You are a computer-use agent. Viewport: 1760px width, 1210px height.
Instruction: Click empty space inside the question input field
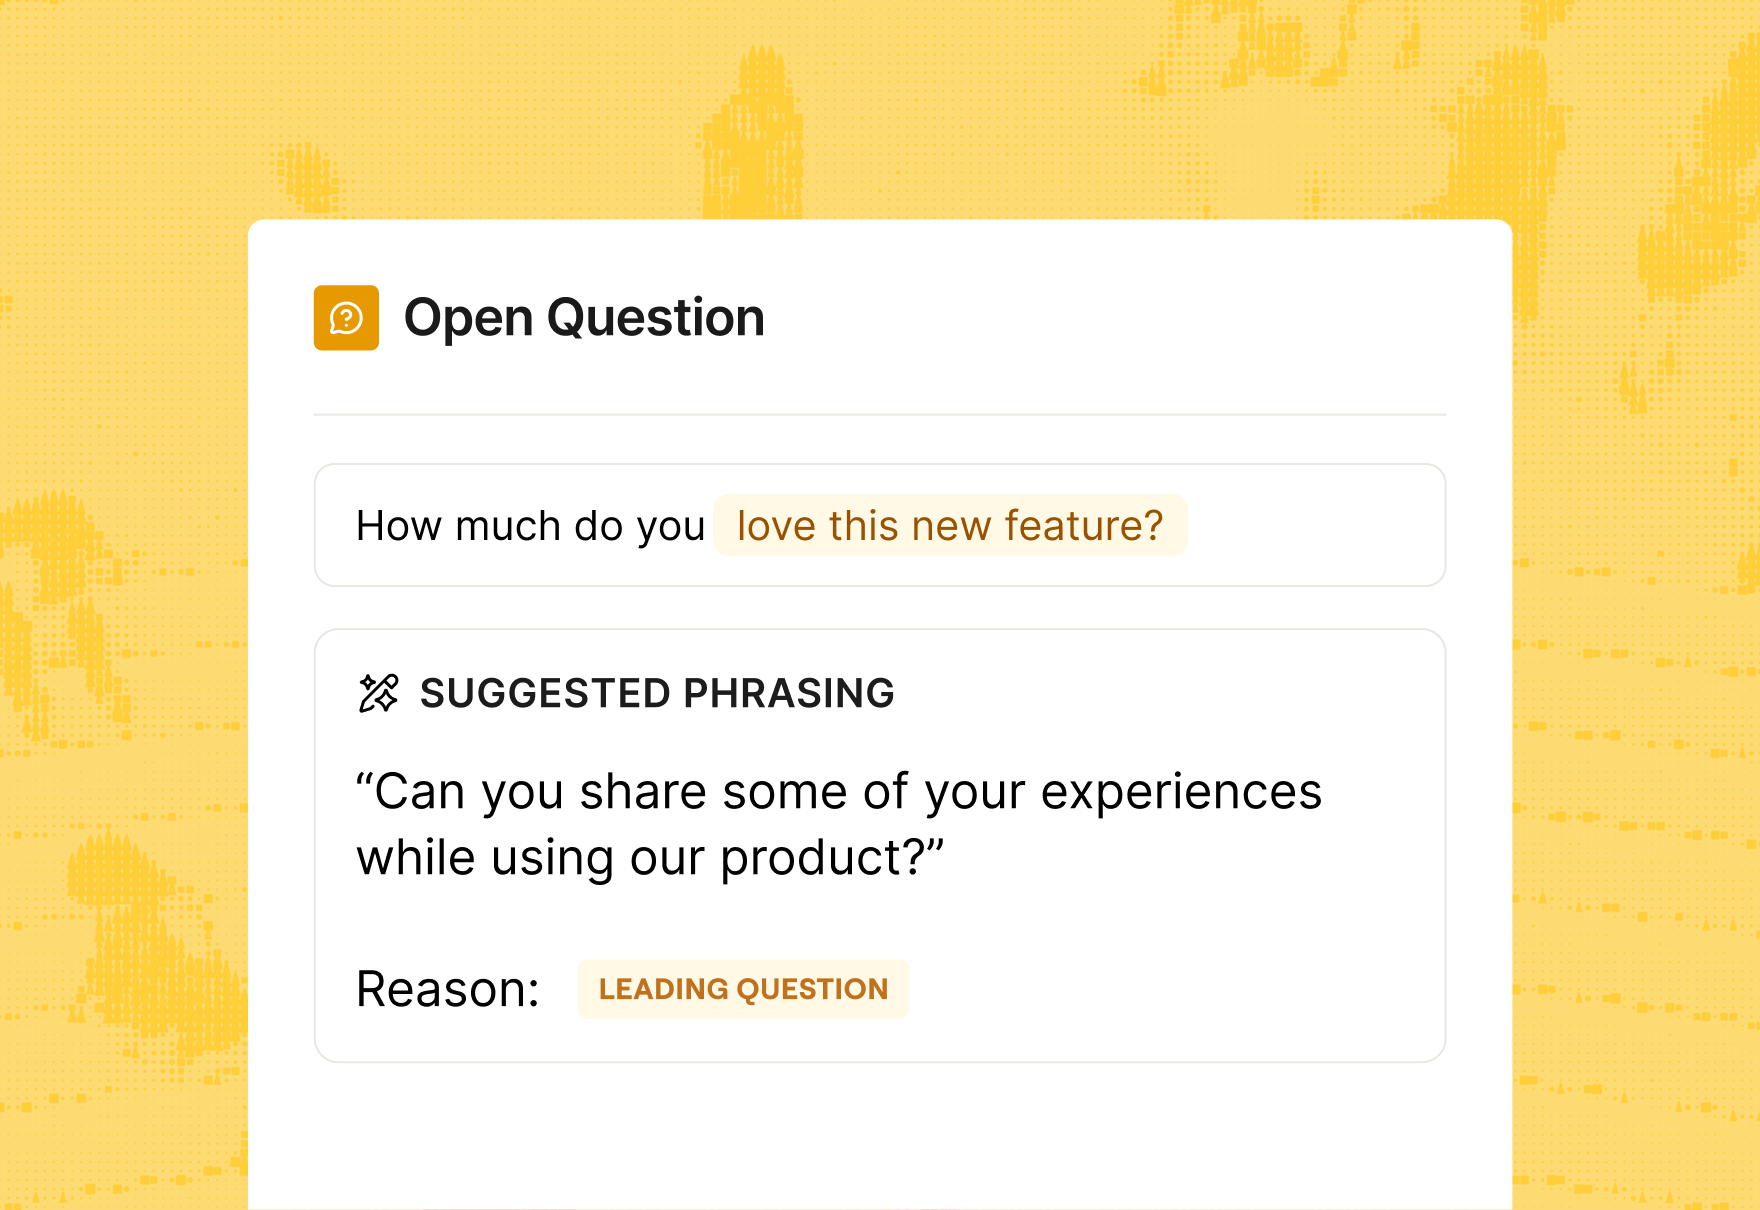(x=1310, y=526)
